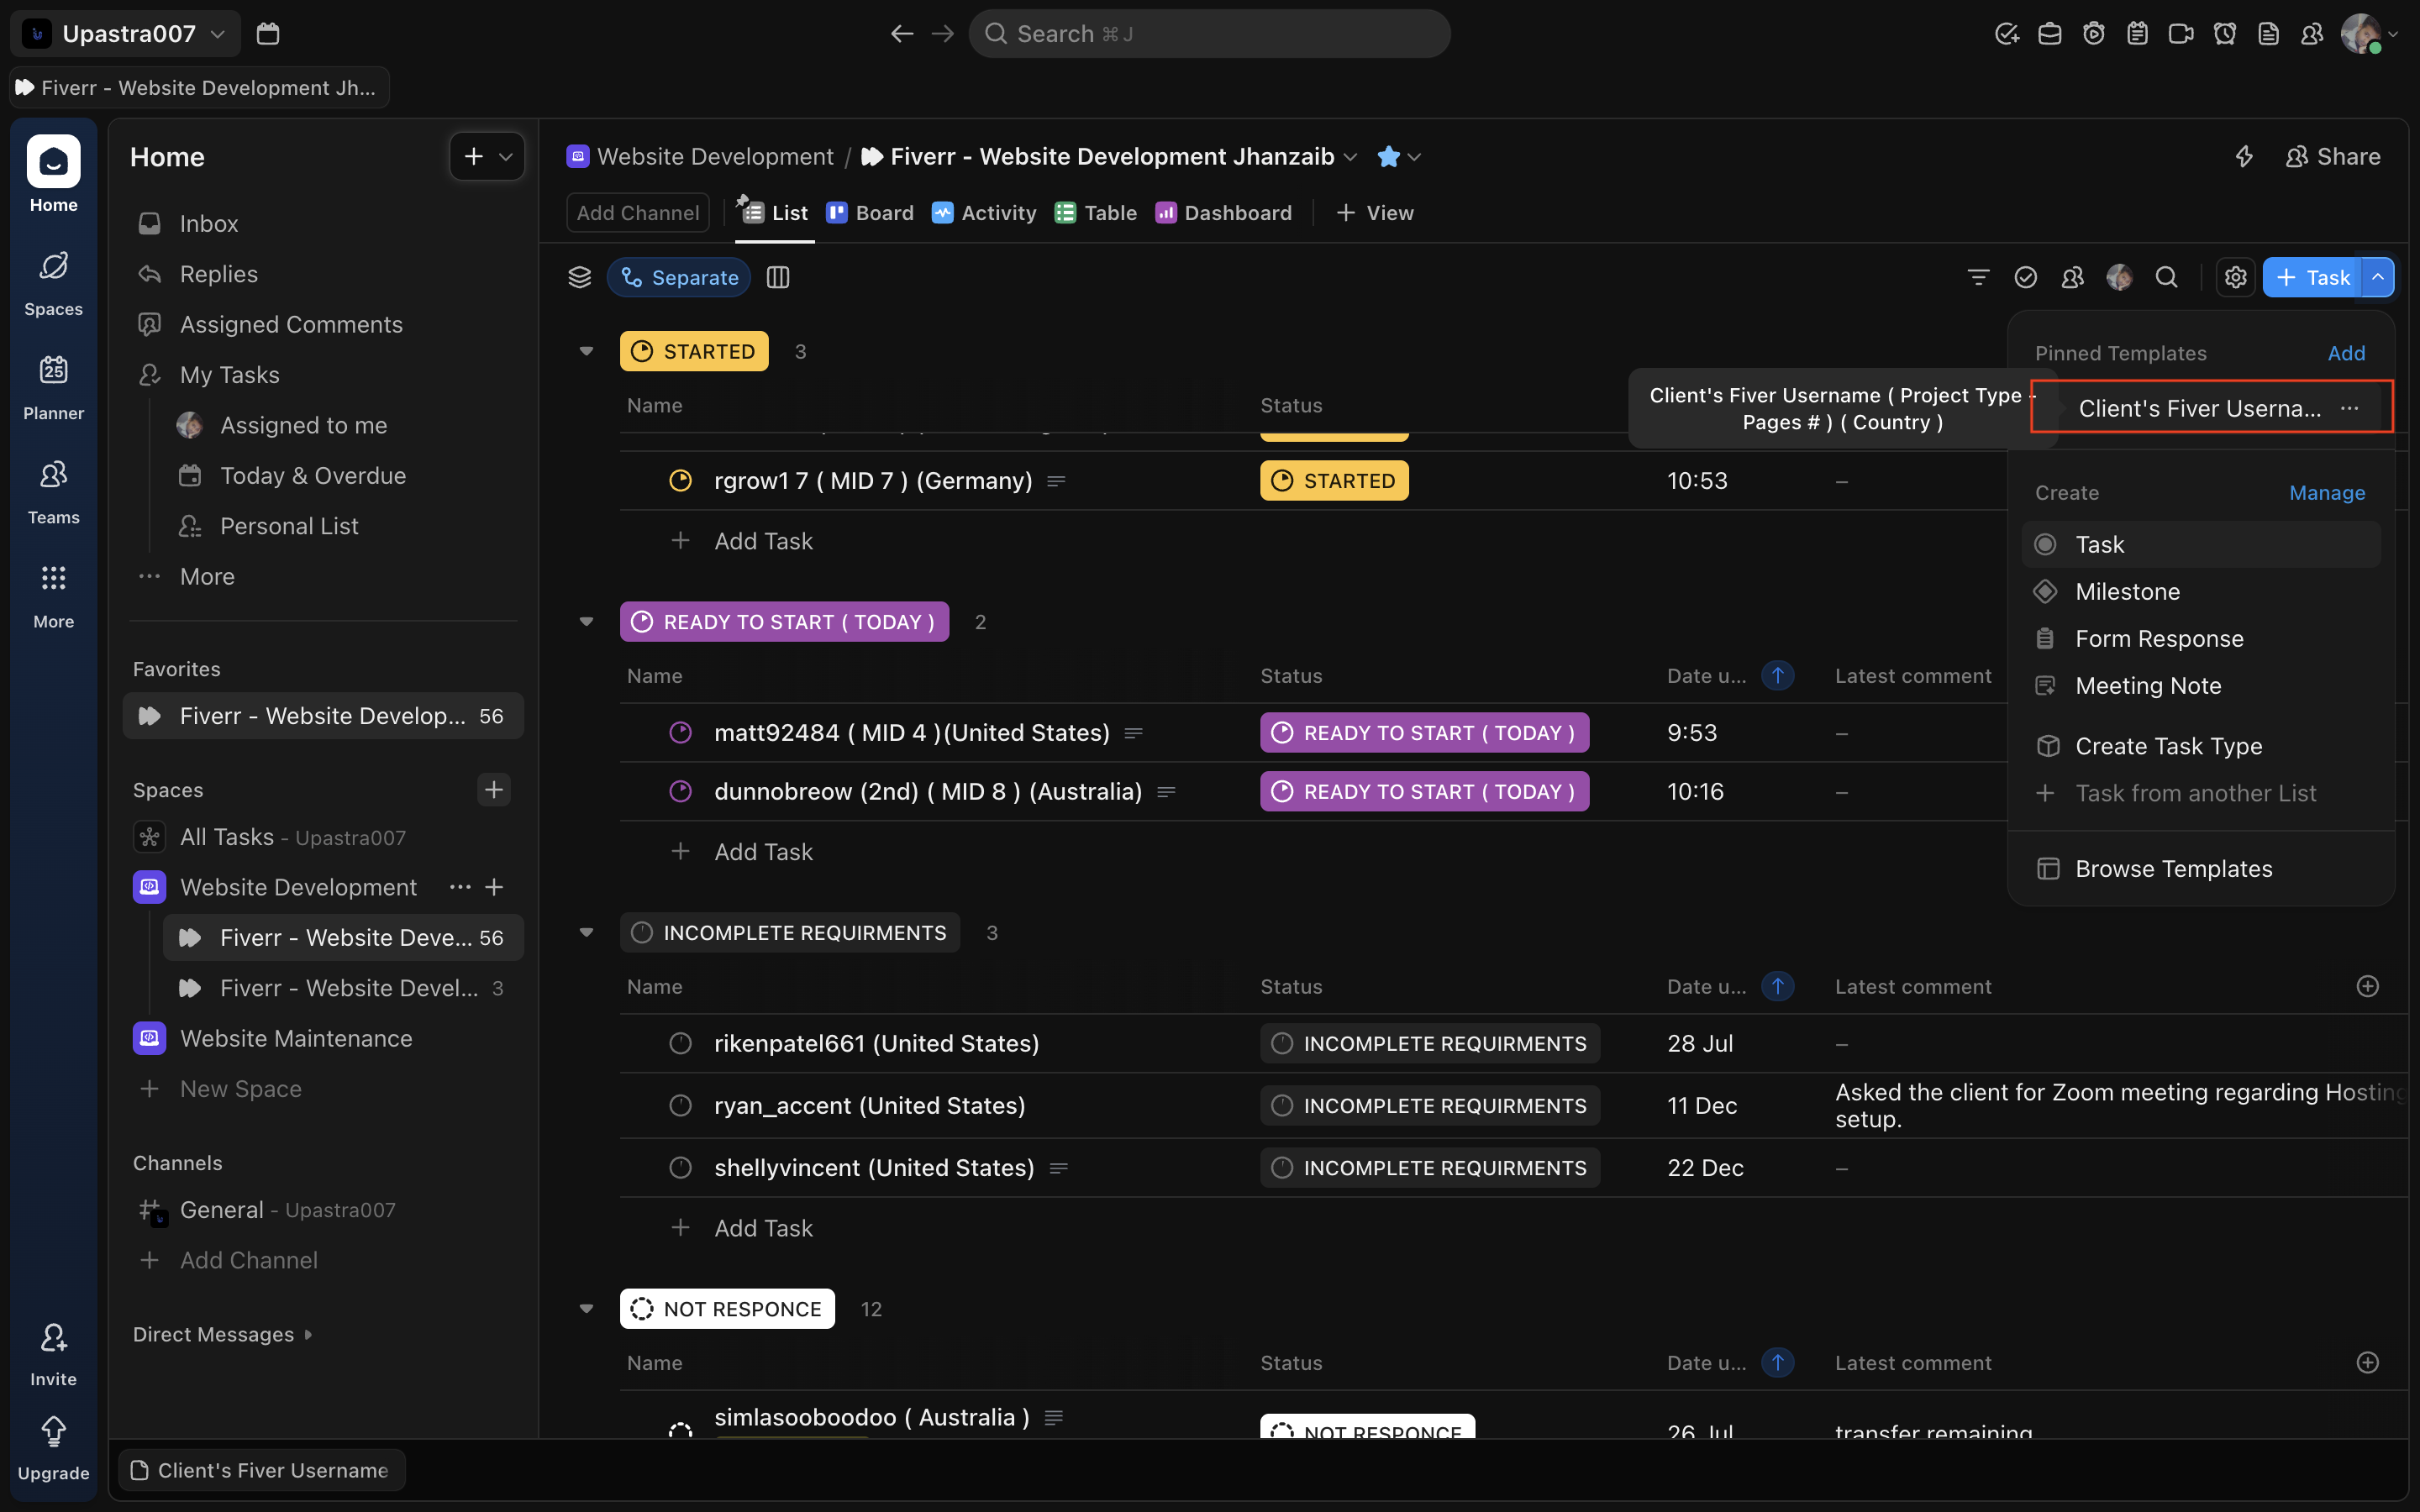The image size is (2420, 1512).
Task: Collapse the NOT RESPONCE group arrow
Action: [x=586, y=1308]
